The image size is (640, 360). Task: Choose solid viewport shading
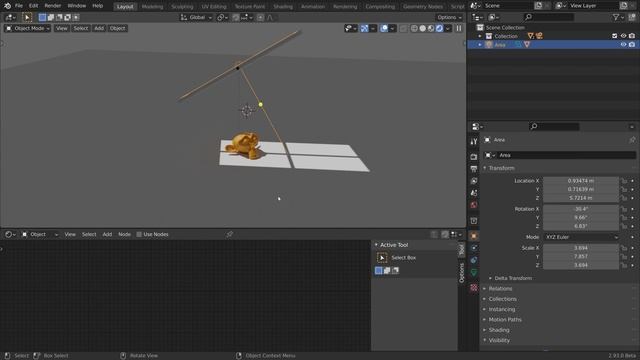tap(422, 28)
